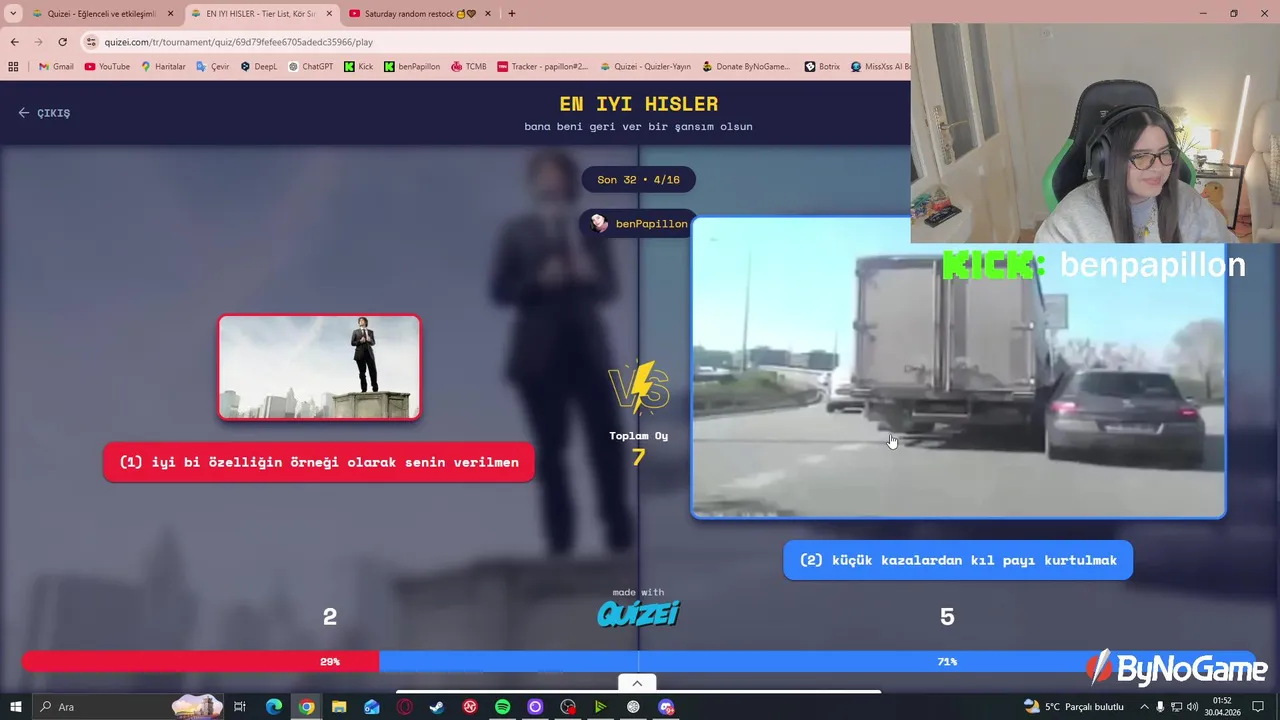1280x720 pixels.
Task: Open Opera browser from the taskbar
Action: (x=405, y=707)
